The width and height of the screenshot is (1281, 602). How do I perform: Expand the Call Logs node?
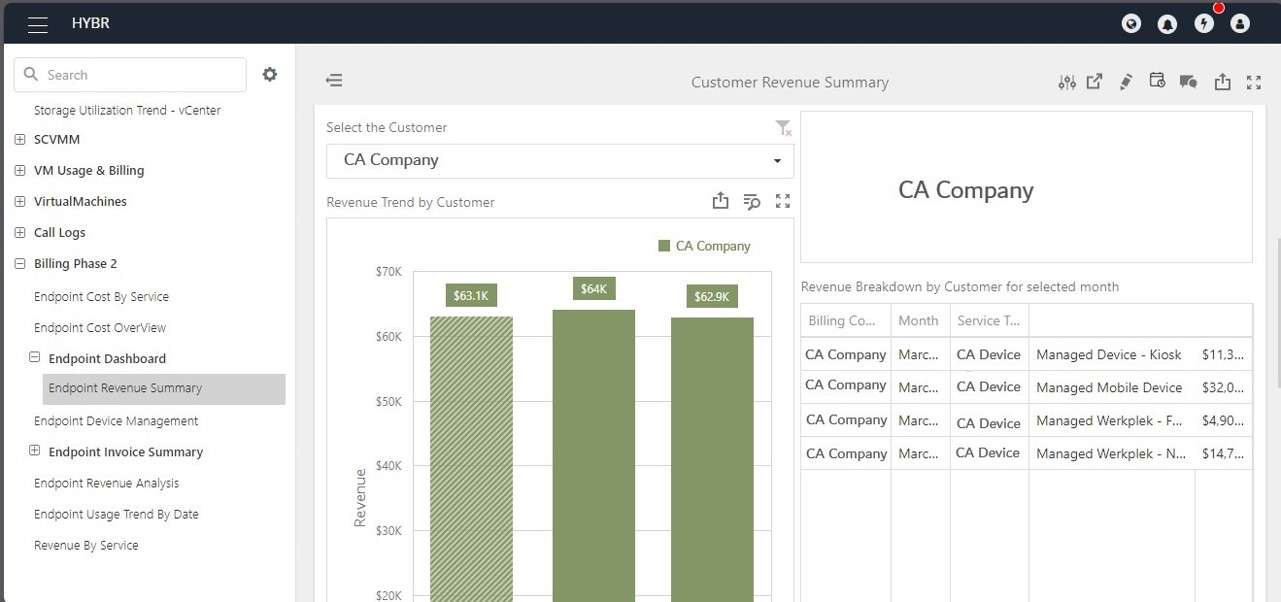[x=20, y=232]
